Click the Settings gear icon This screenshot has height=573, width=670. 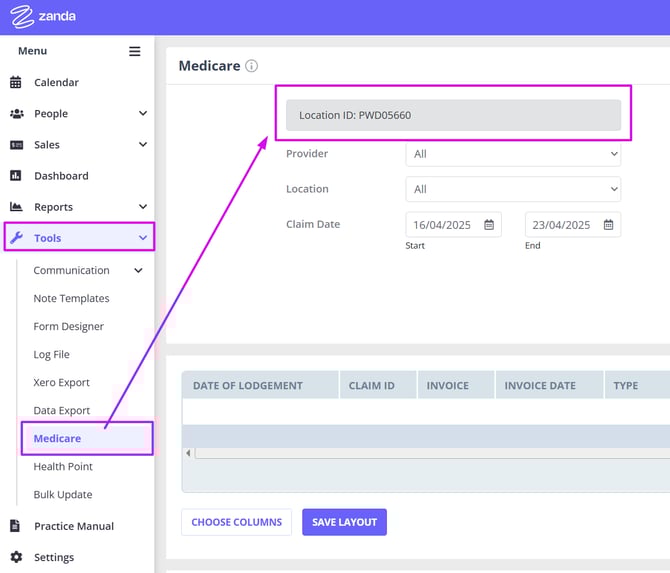coord(16,557)
